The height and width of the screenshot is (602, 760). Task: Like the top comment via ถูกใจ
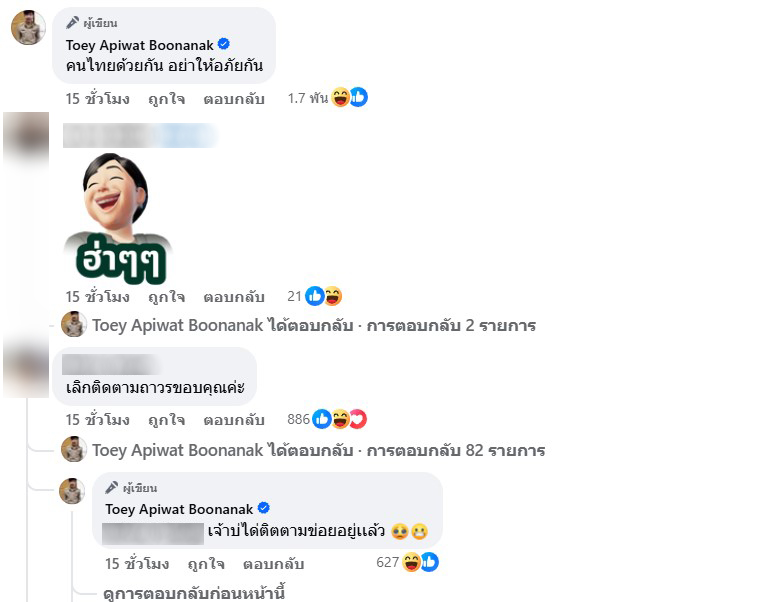pos(166,99)
